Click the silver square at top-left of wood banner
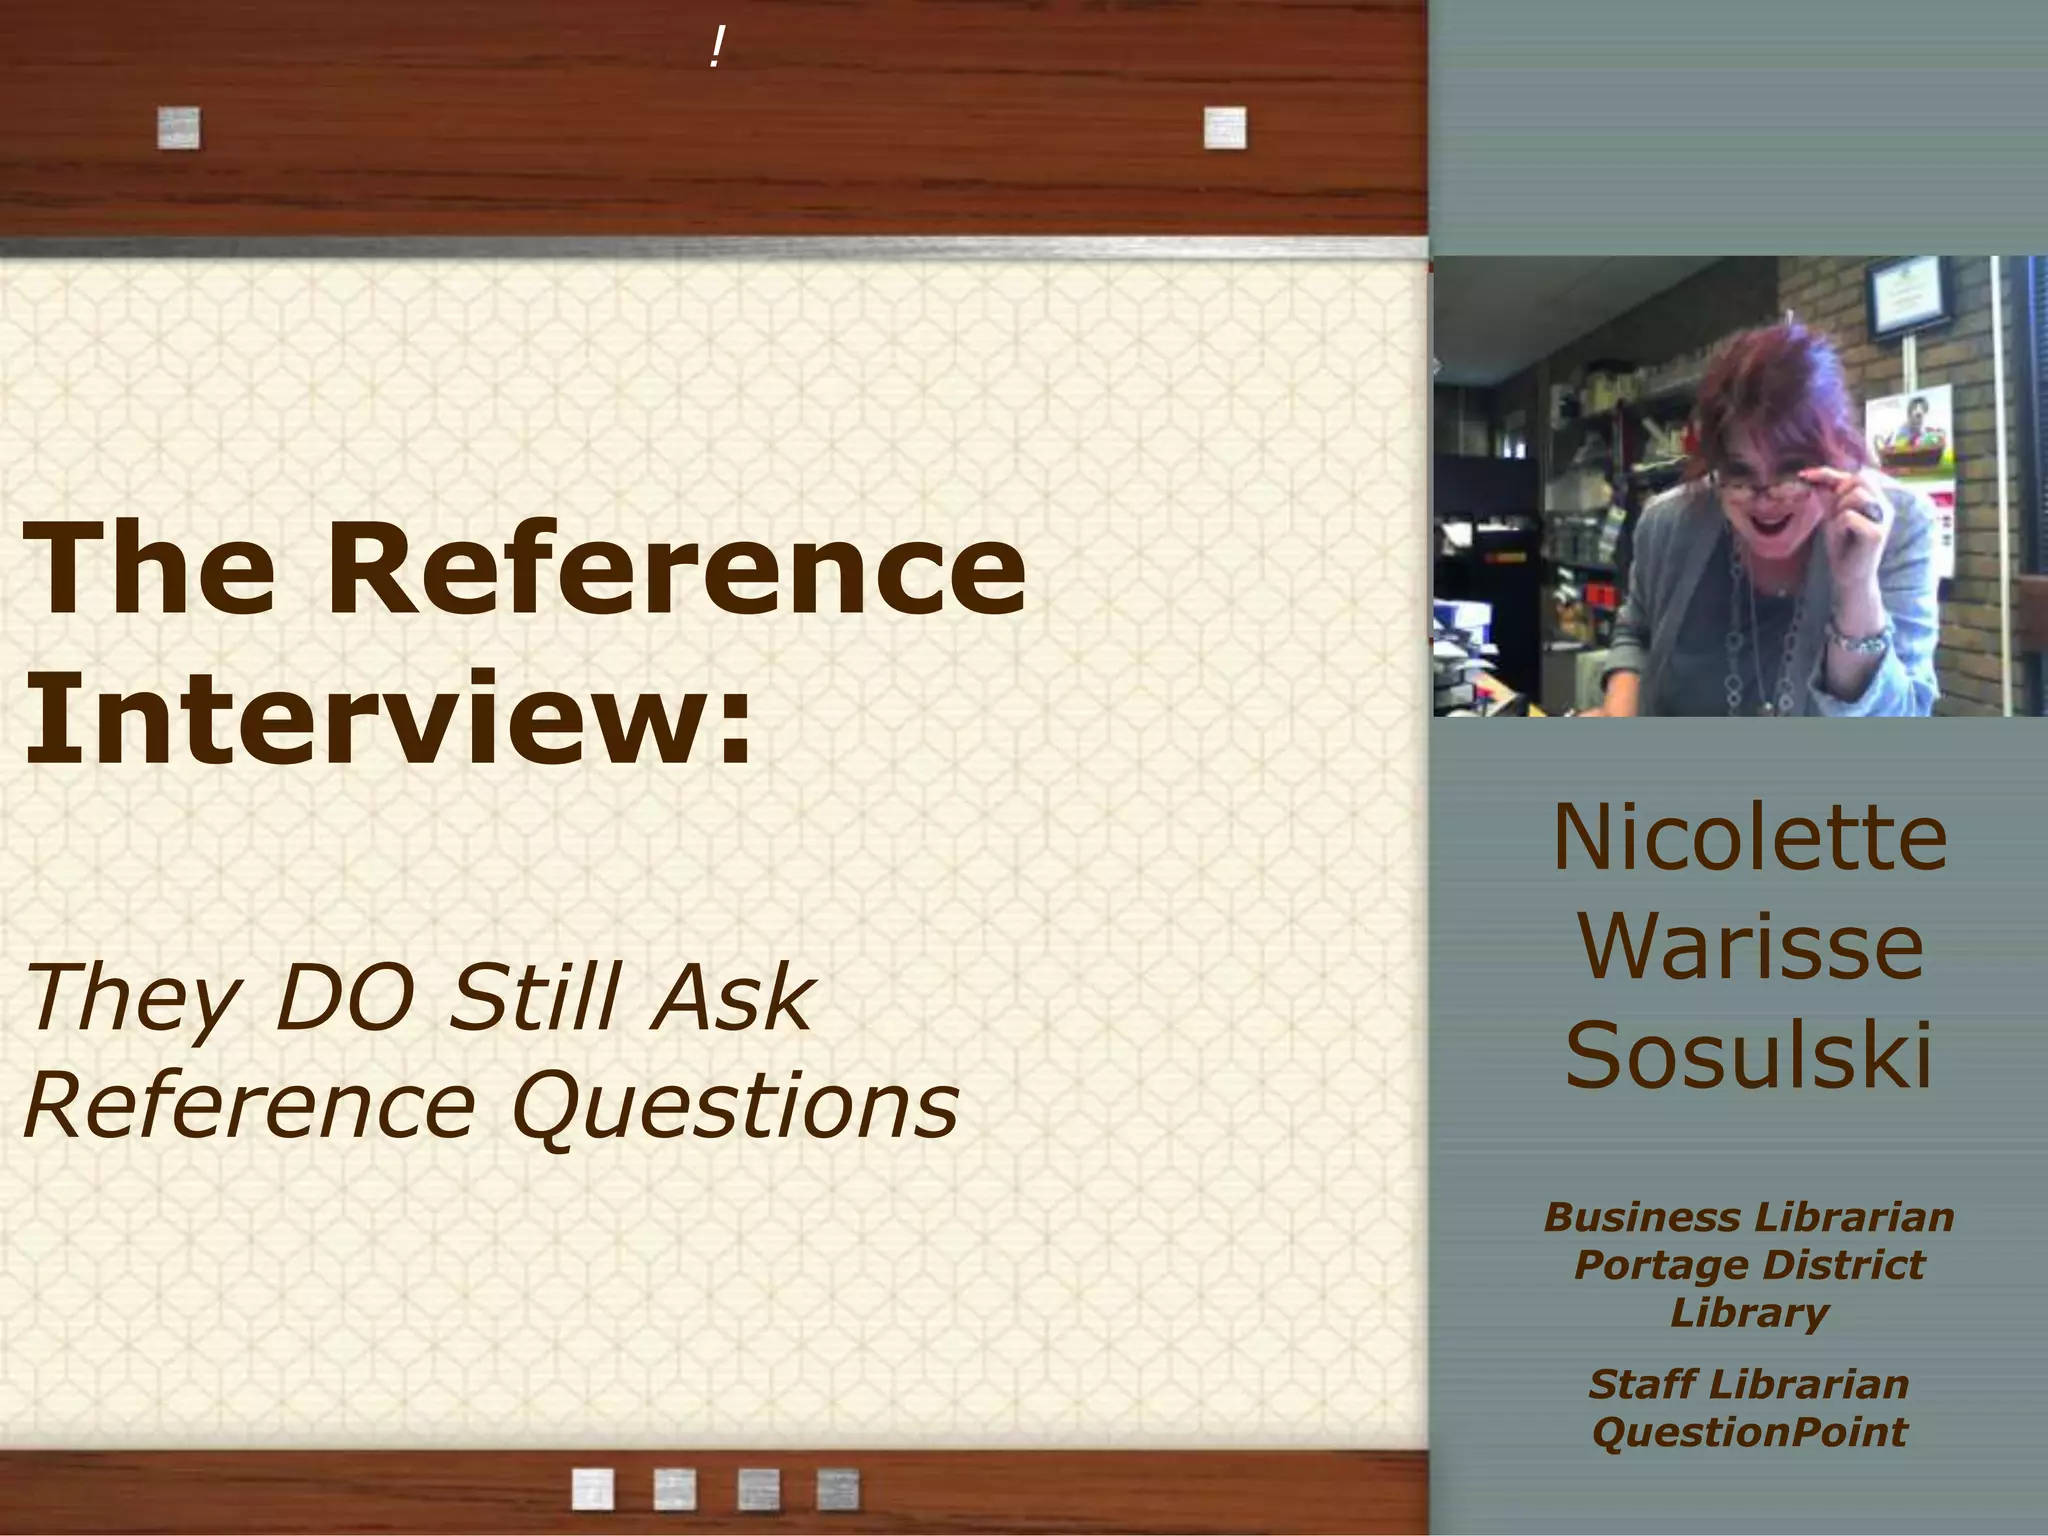The image size is (2048, 1536). [x=179, y=128]
